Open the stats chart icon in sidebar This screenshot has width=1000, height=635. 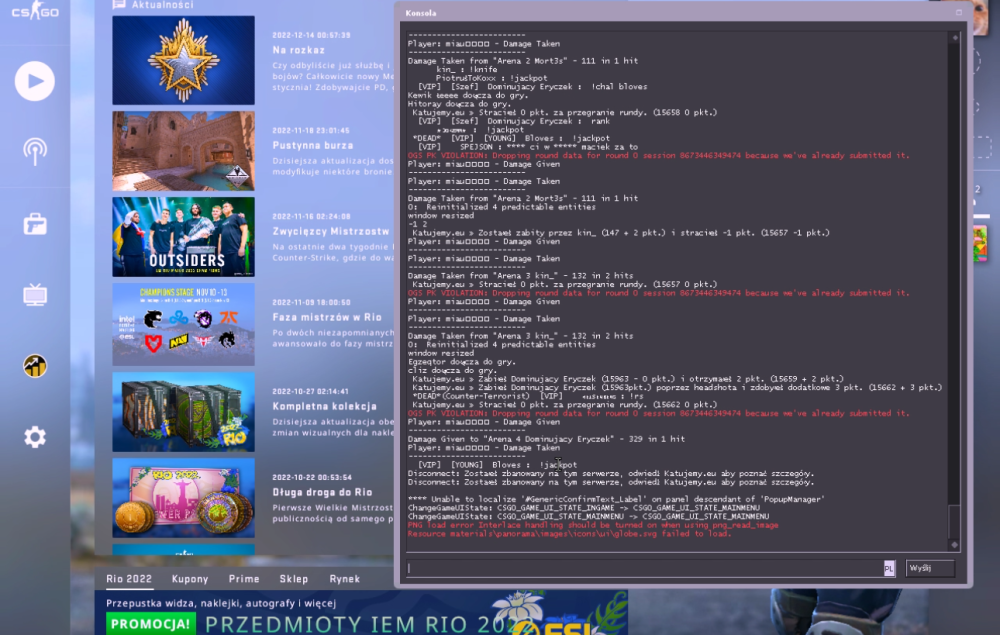tap(34, 366)
